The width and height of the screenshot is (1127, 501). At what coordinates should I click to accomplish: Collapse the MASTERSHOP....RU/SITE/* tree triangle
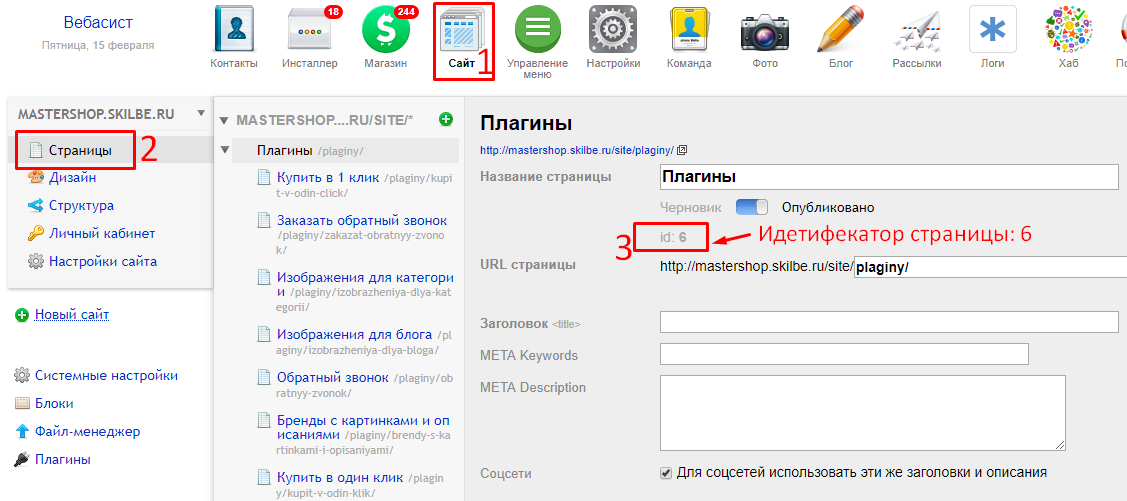[224, 120]
